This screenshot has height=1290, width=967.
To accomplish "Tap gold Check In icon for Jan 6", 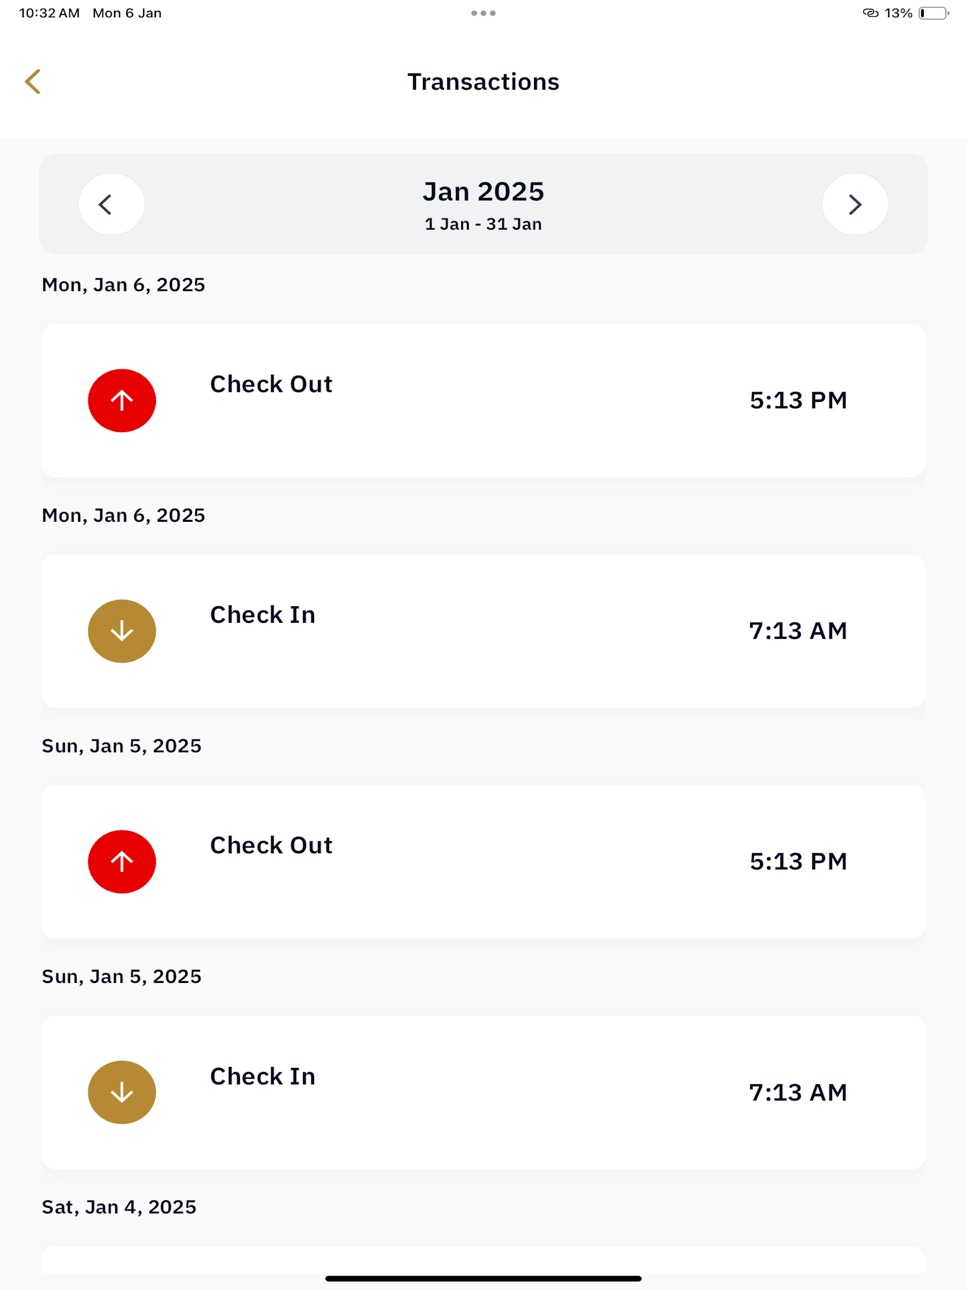I will coord(122,631).
